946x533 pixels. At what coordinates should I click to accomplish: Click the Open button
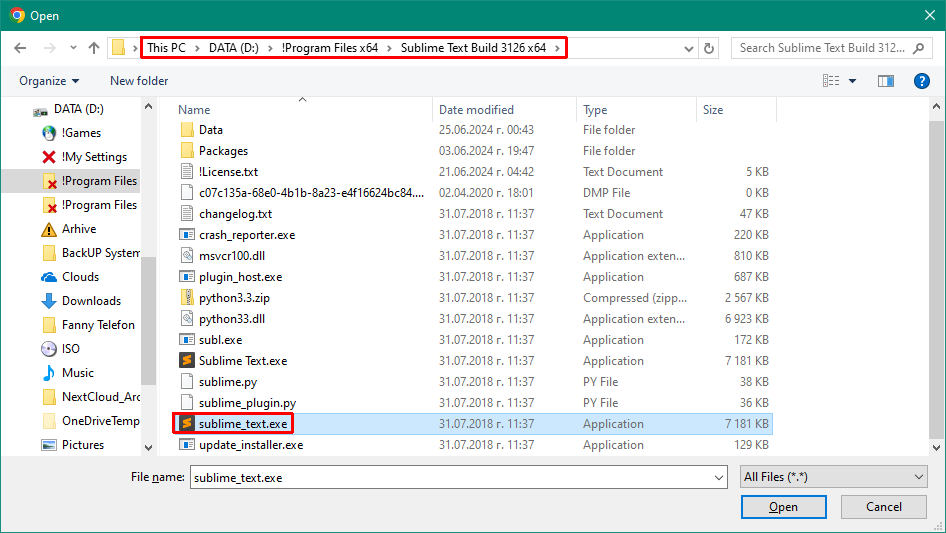[783, 507]
